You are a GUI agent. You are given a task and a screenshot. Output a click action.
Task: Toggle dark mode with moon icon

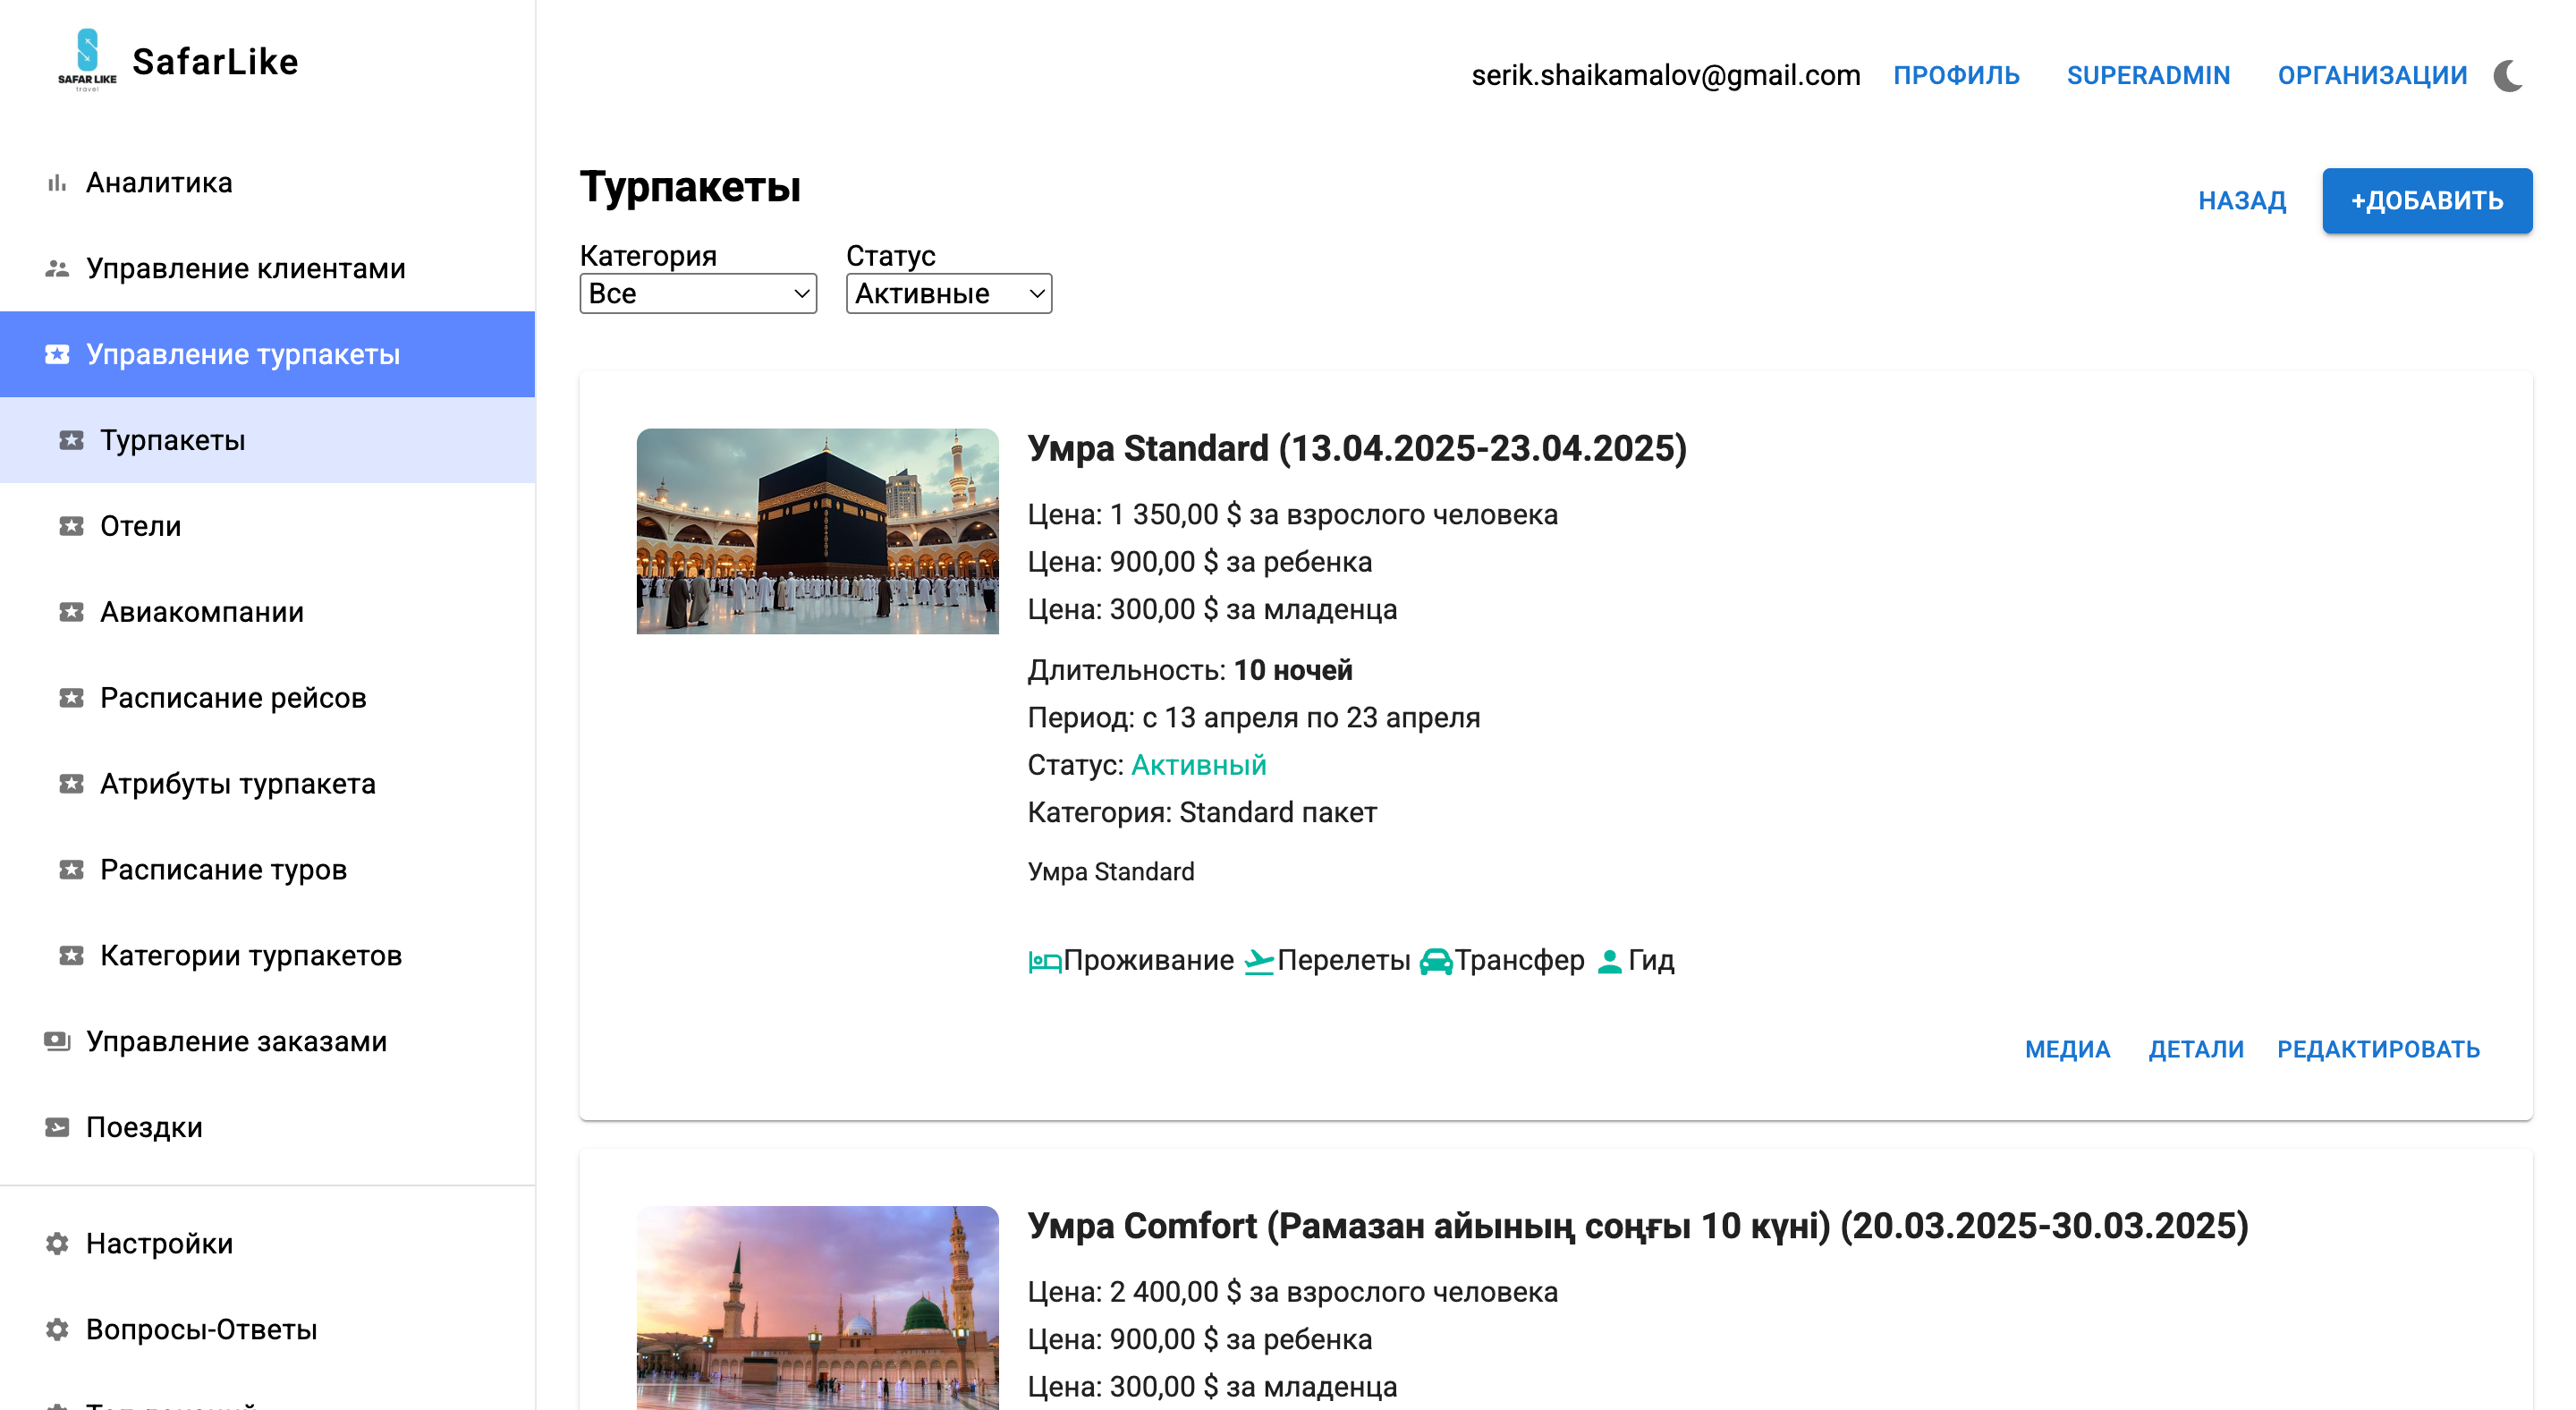click(2507, 76)
